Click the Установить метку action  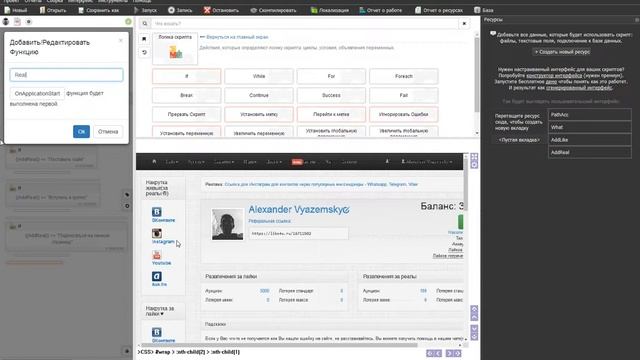(259, 114)
